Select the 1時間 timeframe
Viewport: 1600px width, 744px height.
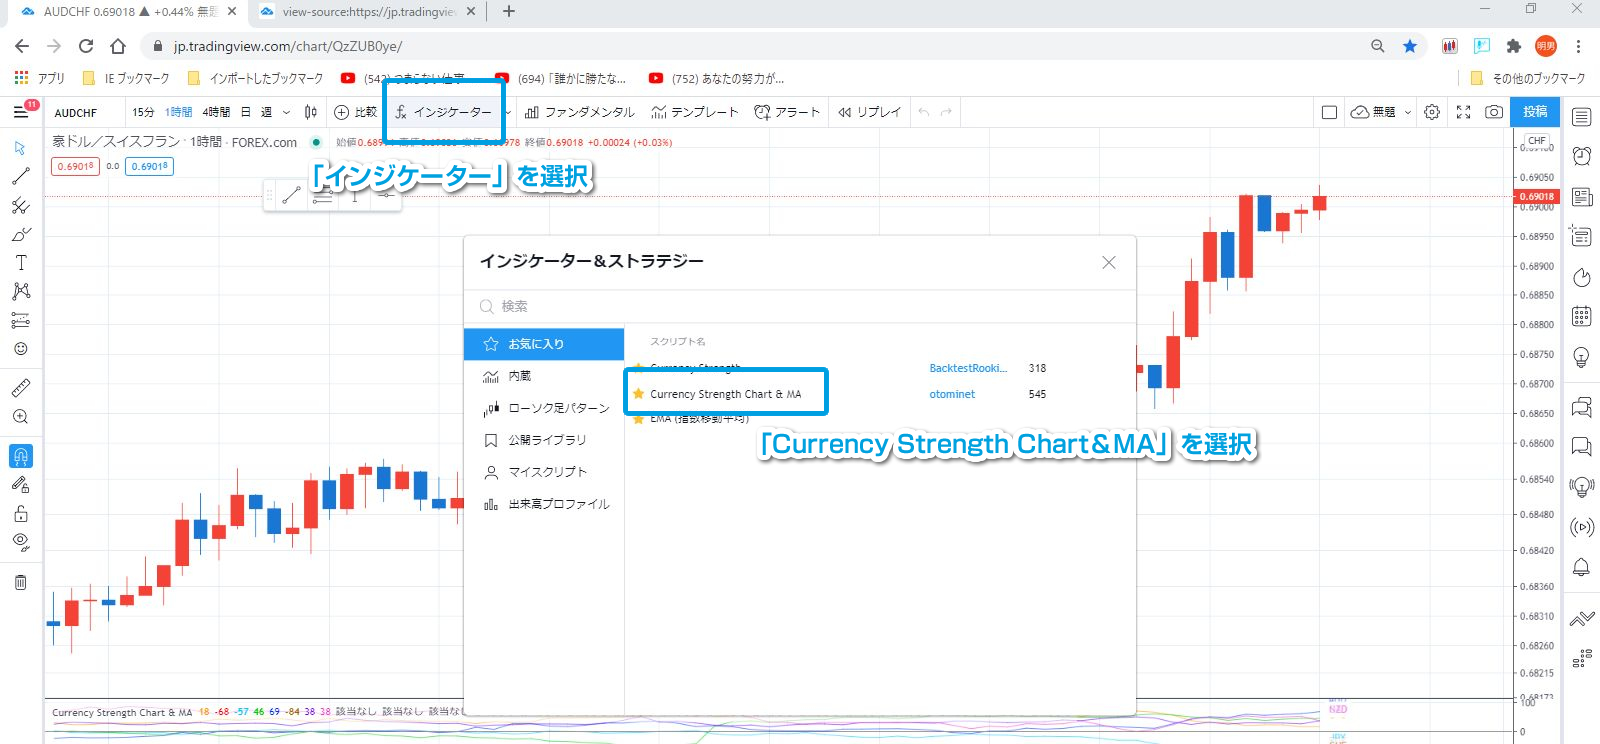pos(178,112)
